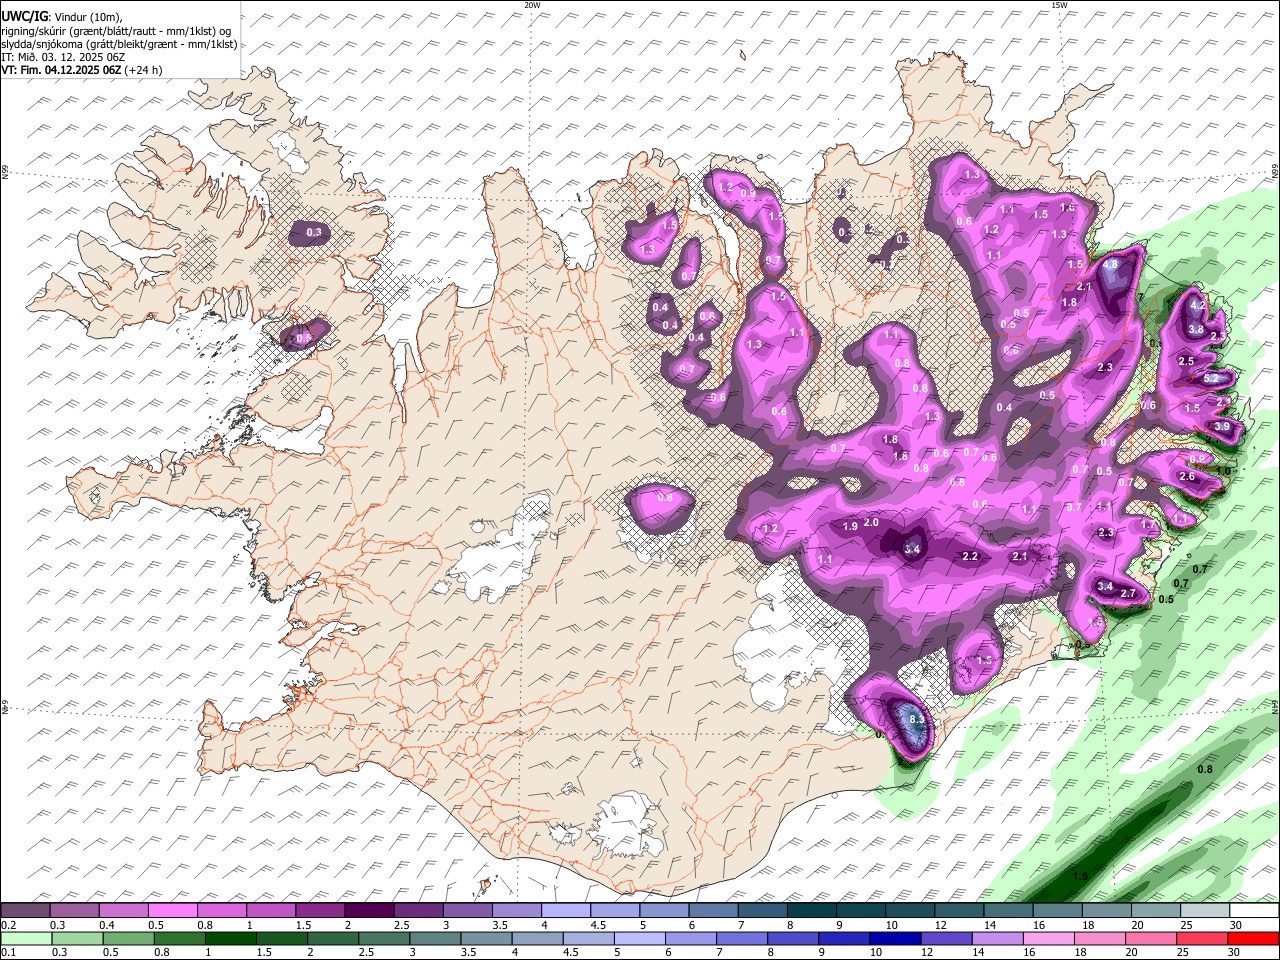
Task: Click the UWC/IG title heading
Action: pyautogui.click(x=24, y=16)
